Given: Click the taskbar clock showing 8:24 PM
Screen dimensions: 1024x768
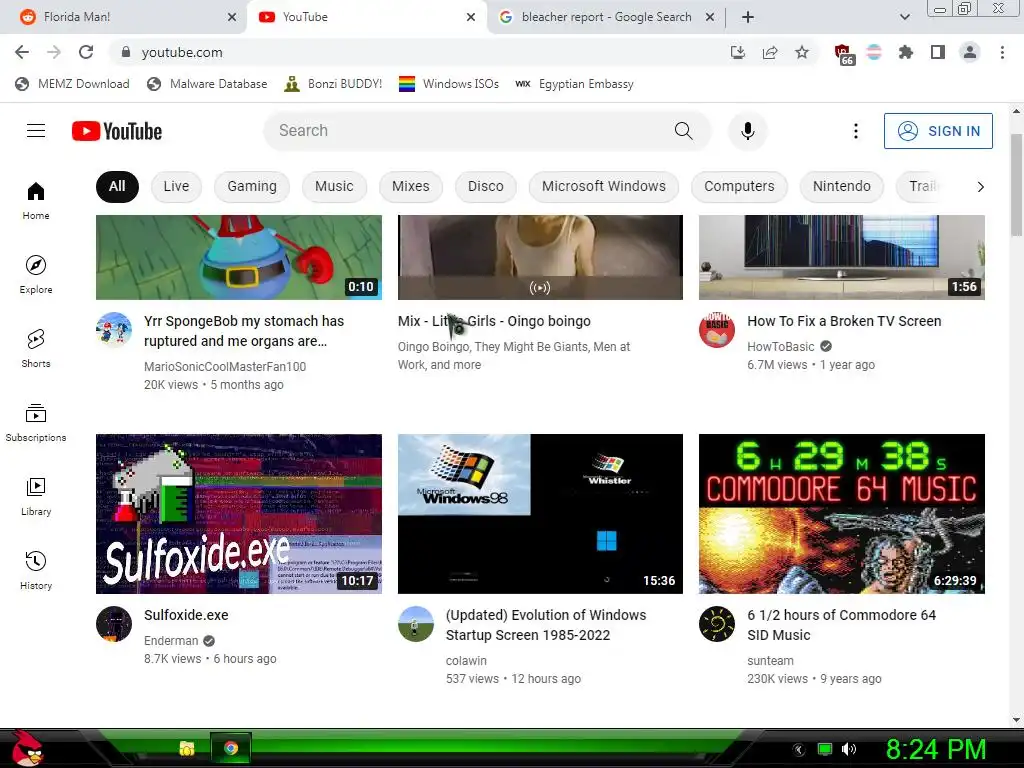Looking at the screenshot, I should click(x=935, y=749).
